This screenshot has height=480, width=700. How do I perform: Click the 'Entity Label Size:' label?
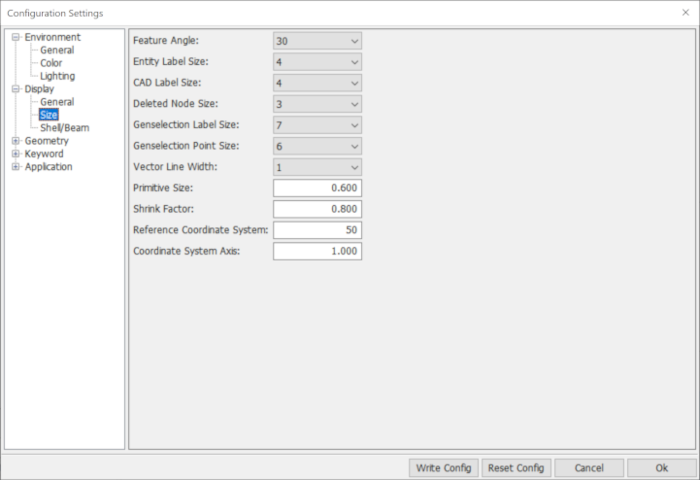coord(171,61)
